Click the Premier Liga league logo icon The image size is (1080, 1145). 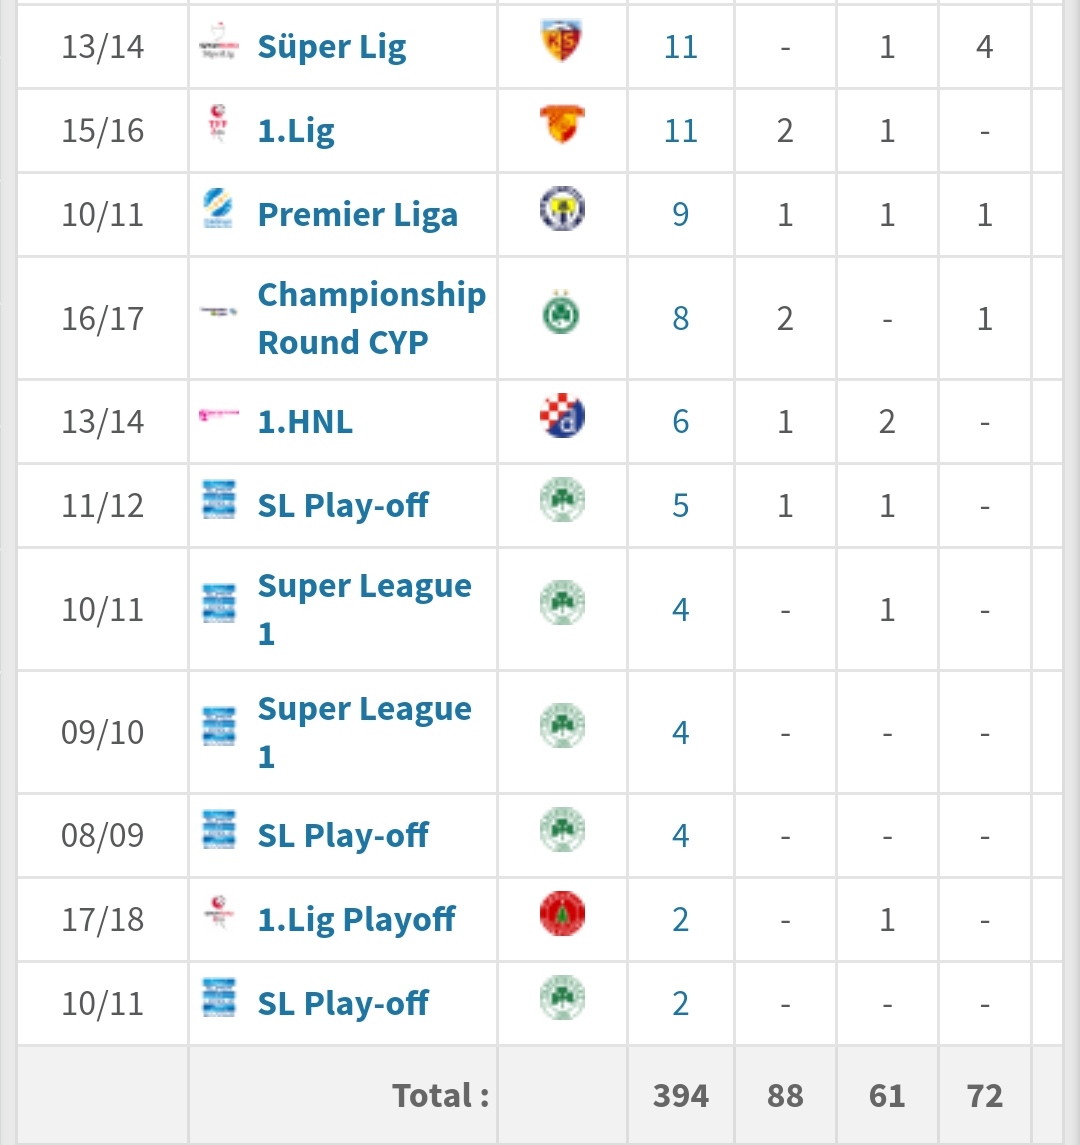218,209
